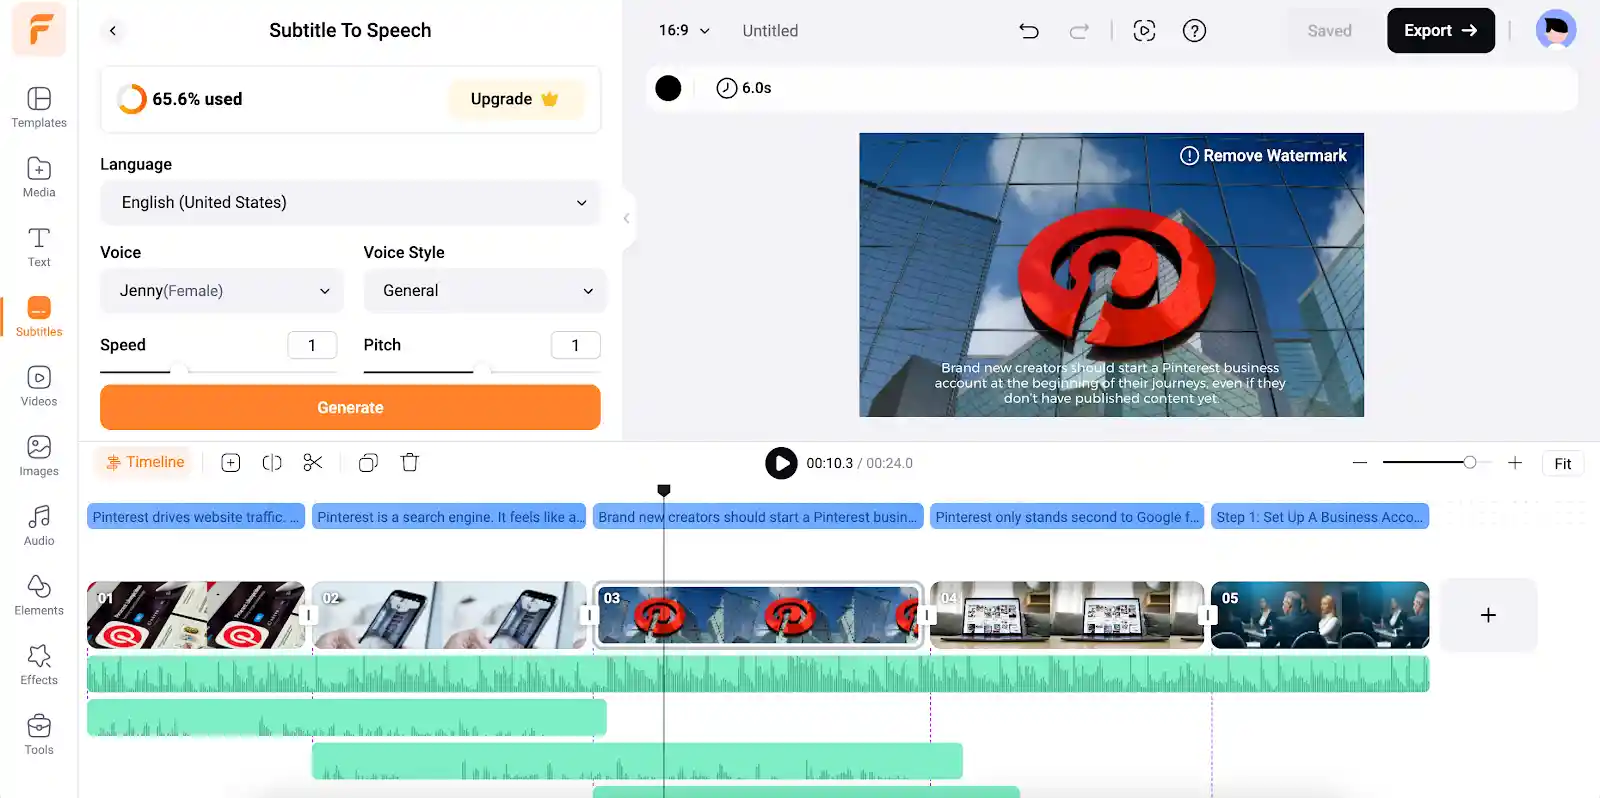The image size is (1600, 798).
Task: Click the trash delete icon in timeline
Action: point(410,462)
